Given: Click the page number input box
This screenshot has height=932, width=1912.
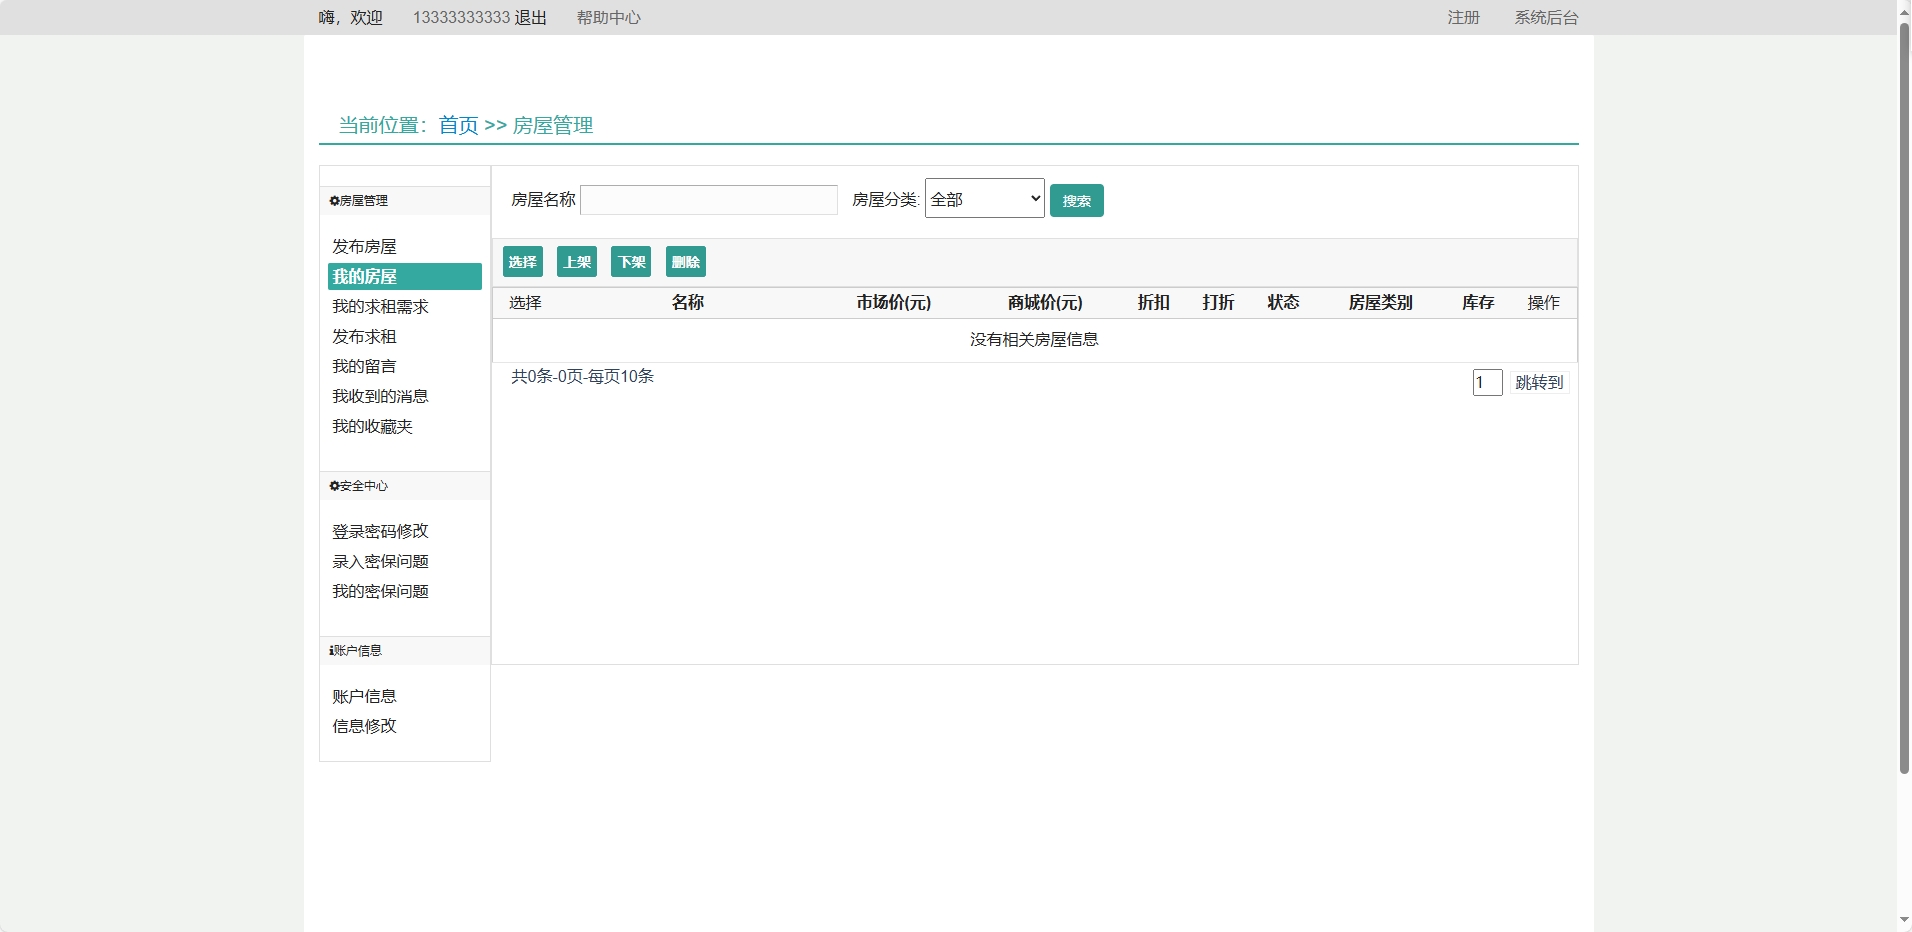Looking at the screenshot, I should (x=1486, y=383).
